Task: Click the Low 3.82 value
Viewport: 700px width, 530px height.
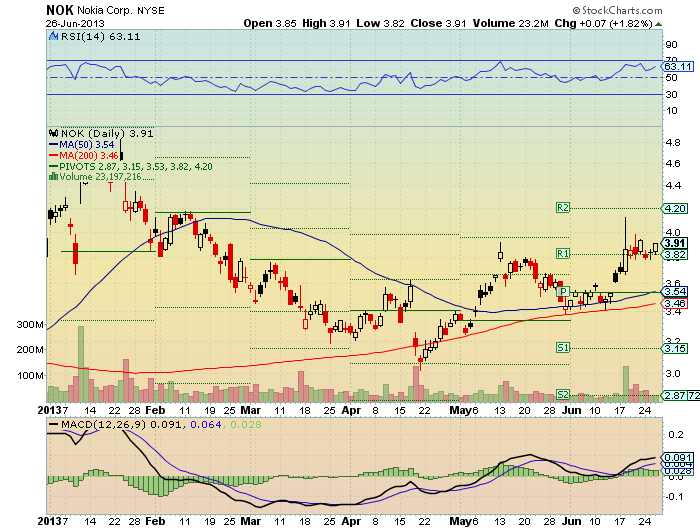Action: point(380,24)
